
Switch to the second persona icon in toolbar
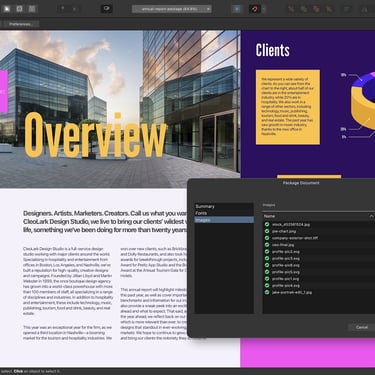(19, 9)
